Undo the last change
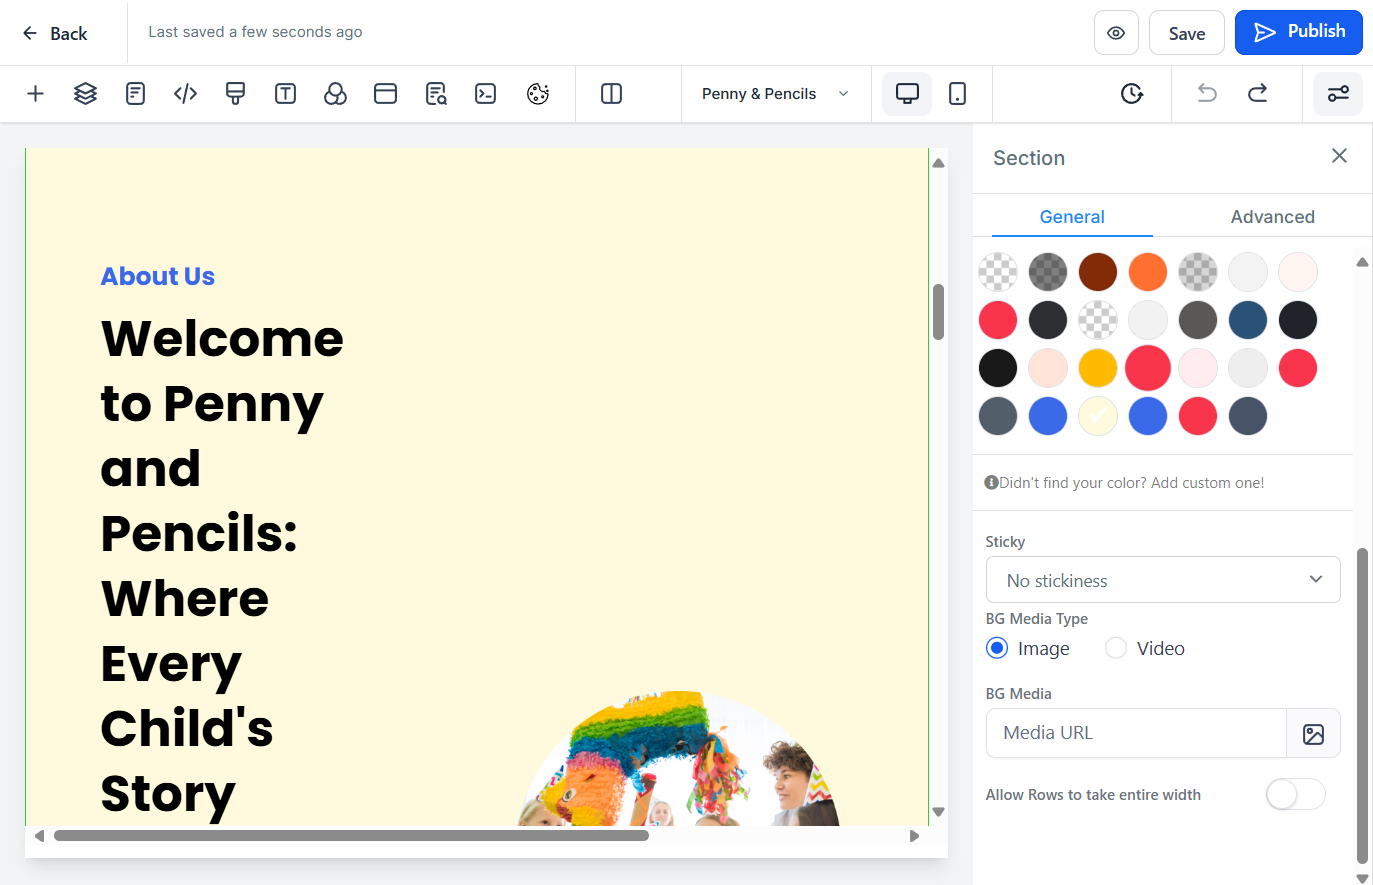This screenshot has width=1373, height=885. click(x=1207, y=94)
